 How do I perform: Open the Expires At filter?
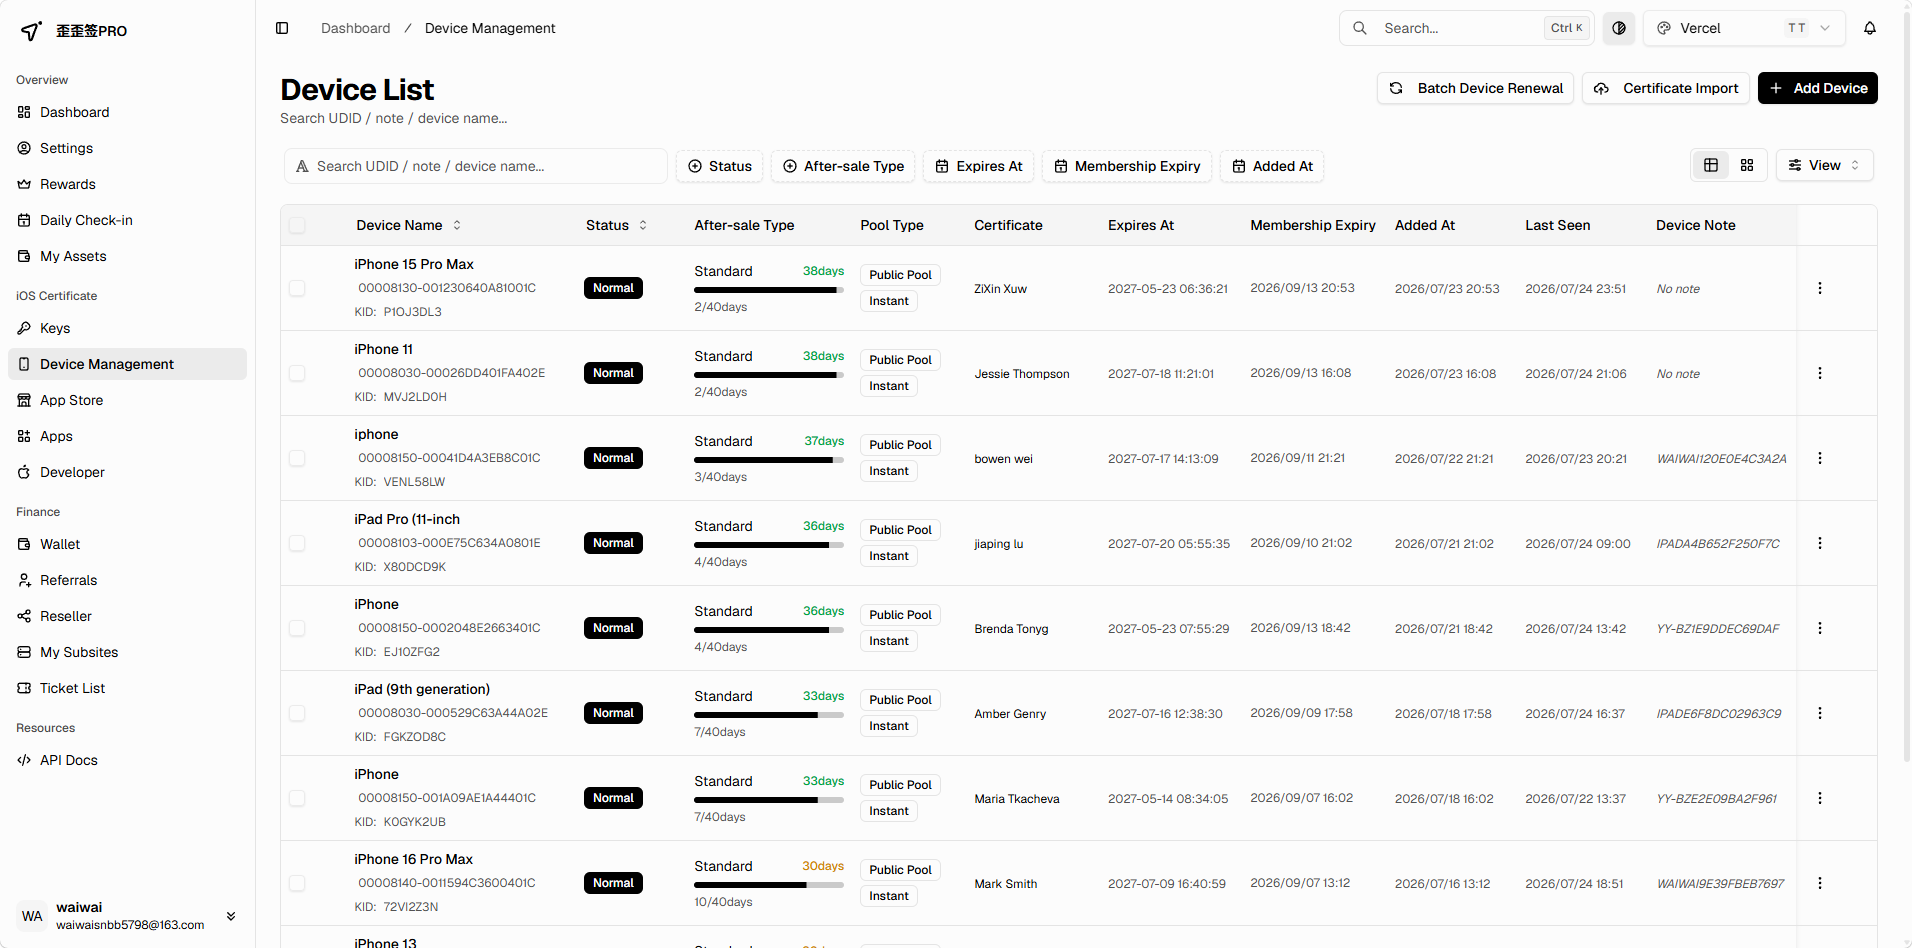[x=979, y=166]
